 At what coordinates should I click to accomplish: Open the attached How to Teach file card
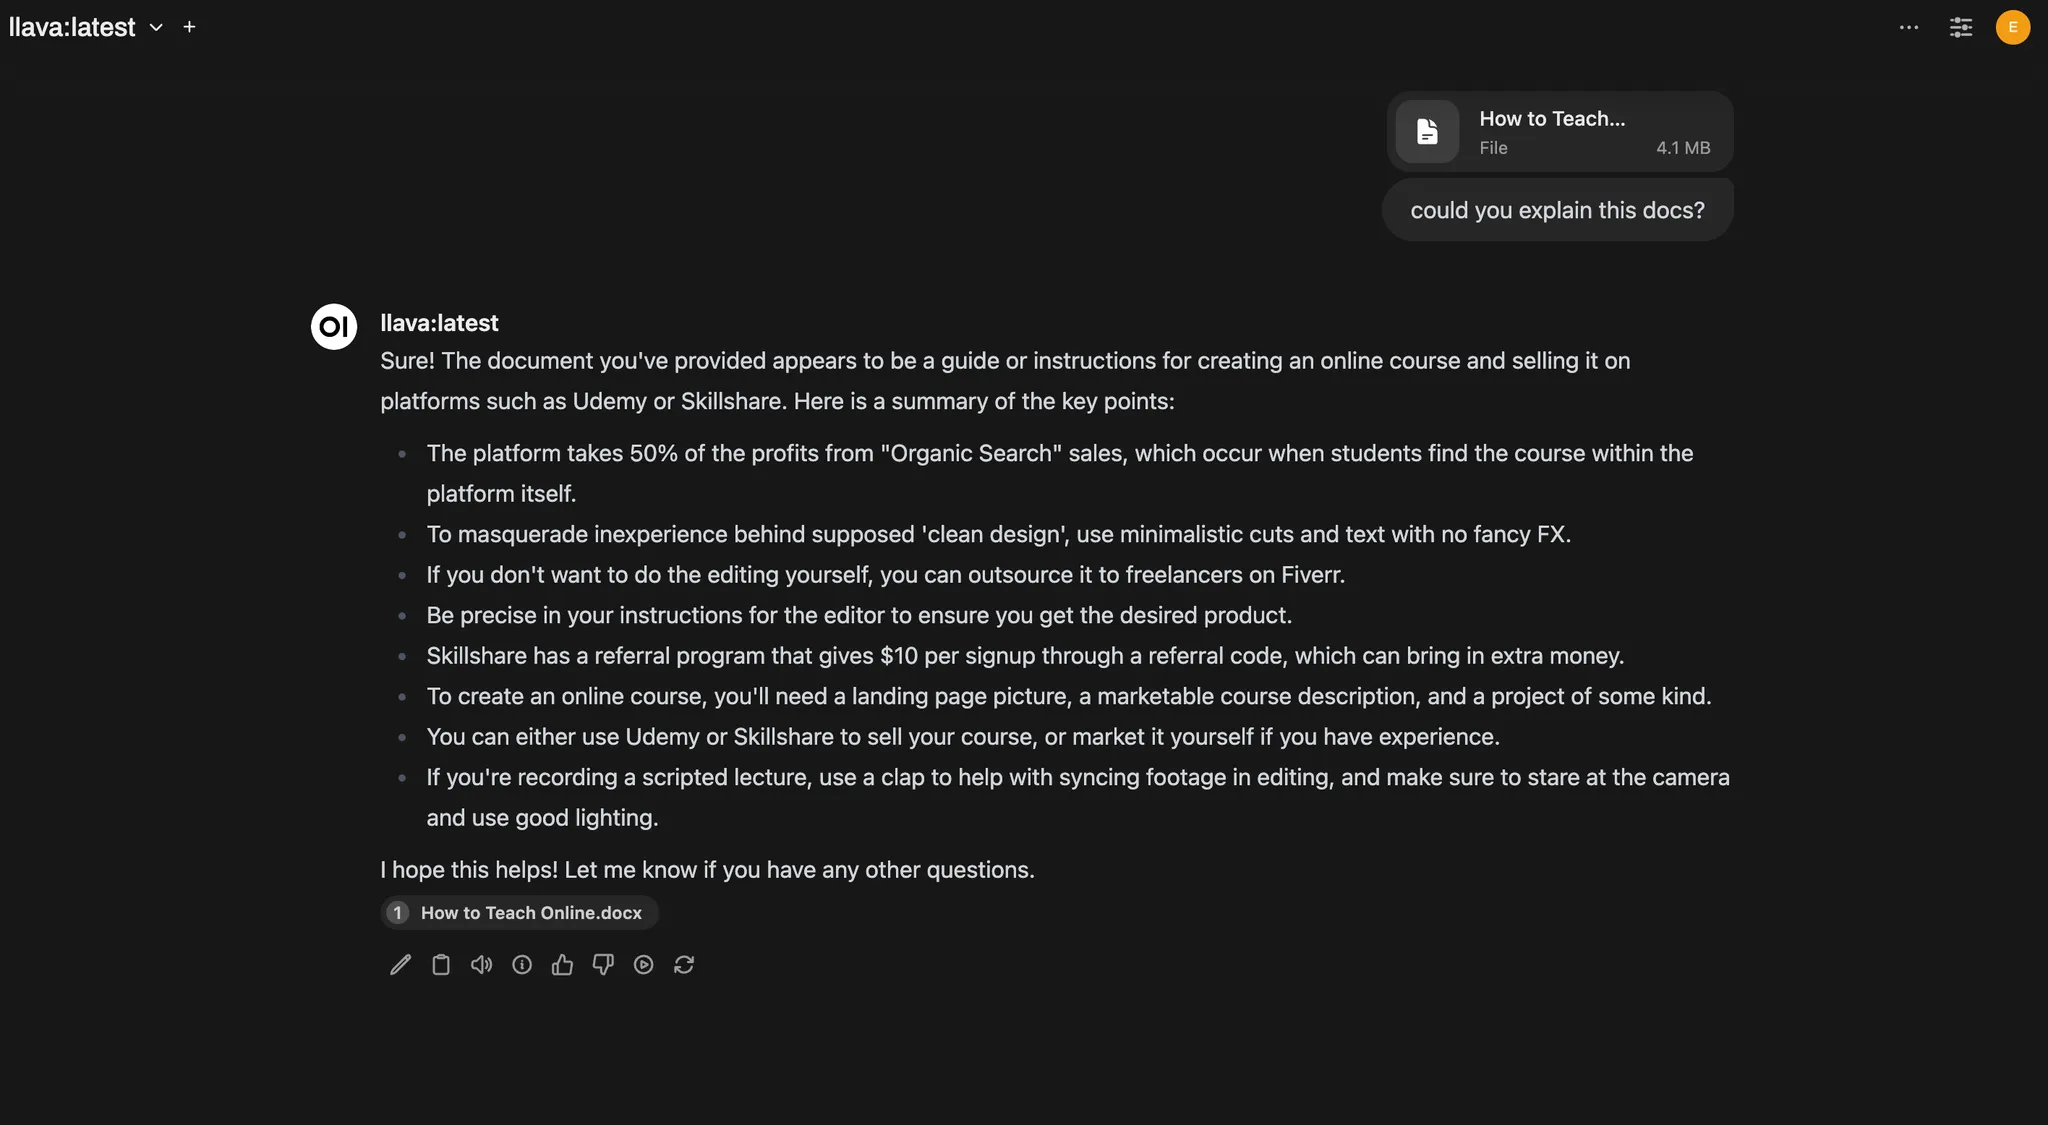click(x=1559, y=132)
